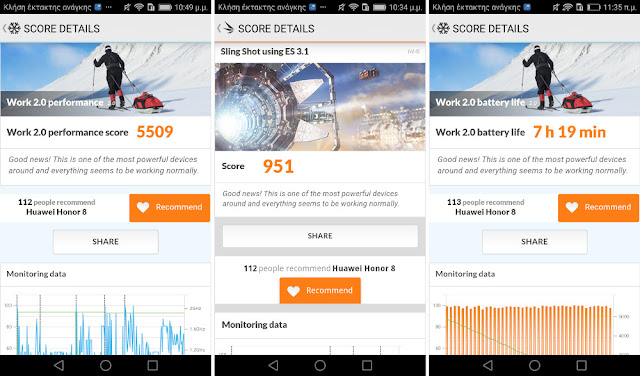Open the Work 2.0 performance banner image

point(106,80)
